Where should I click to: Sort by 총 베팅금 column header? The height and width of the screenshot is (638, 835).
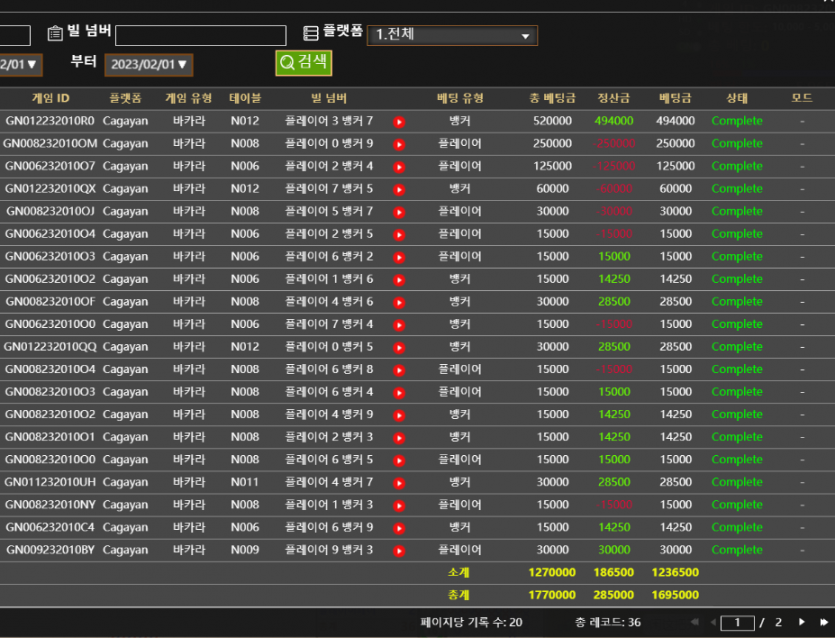[x=552, y=98]
